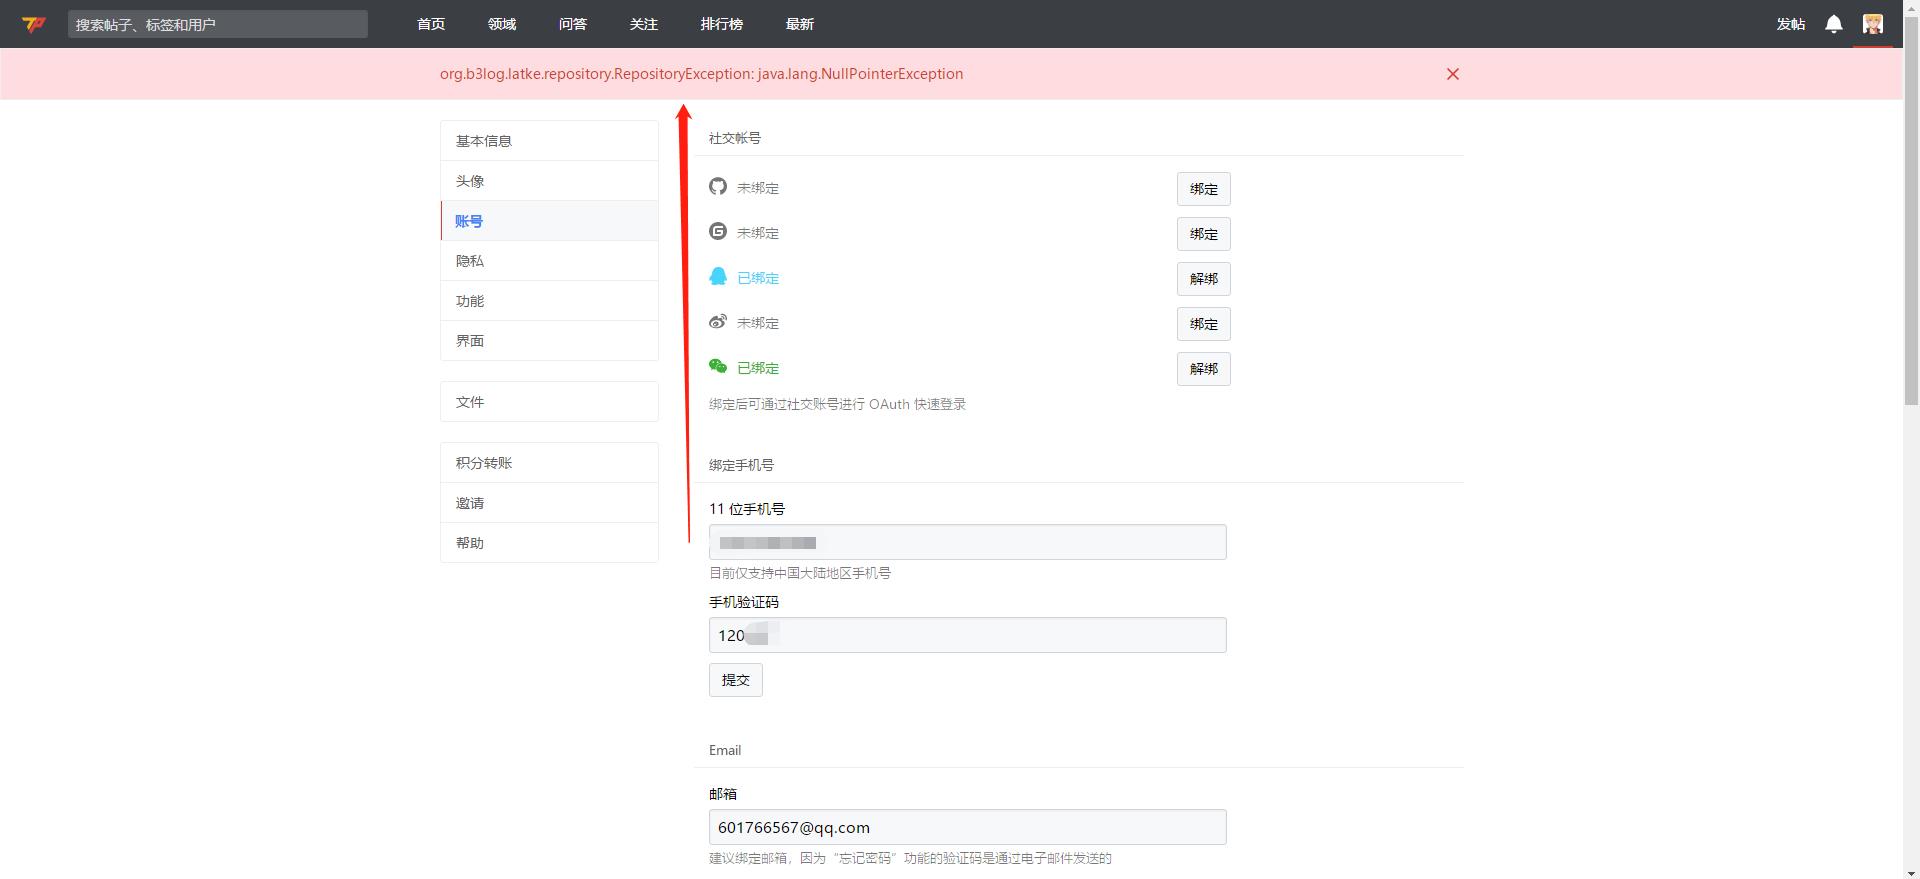
Task: Open the user avatar menu
Action: click(1872, 24)
